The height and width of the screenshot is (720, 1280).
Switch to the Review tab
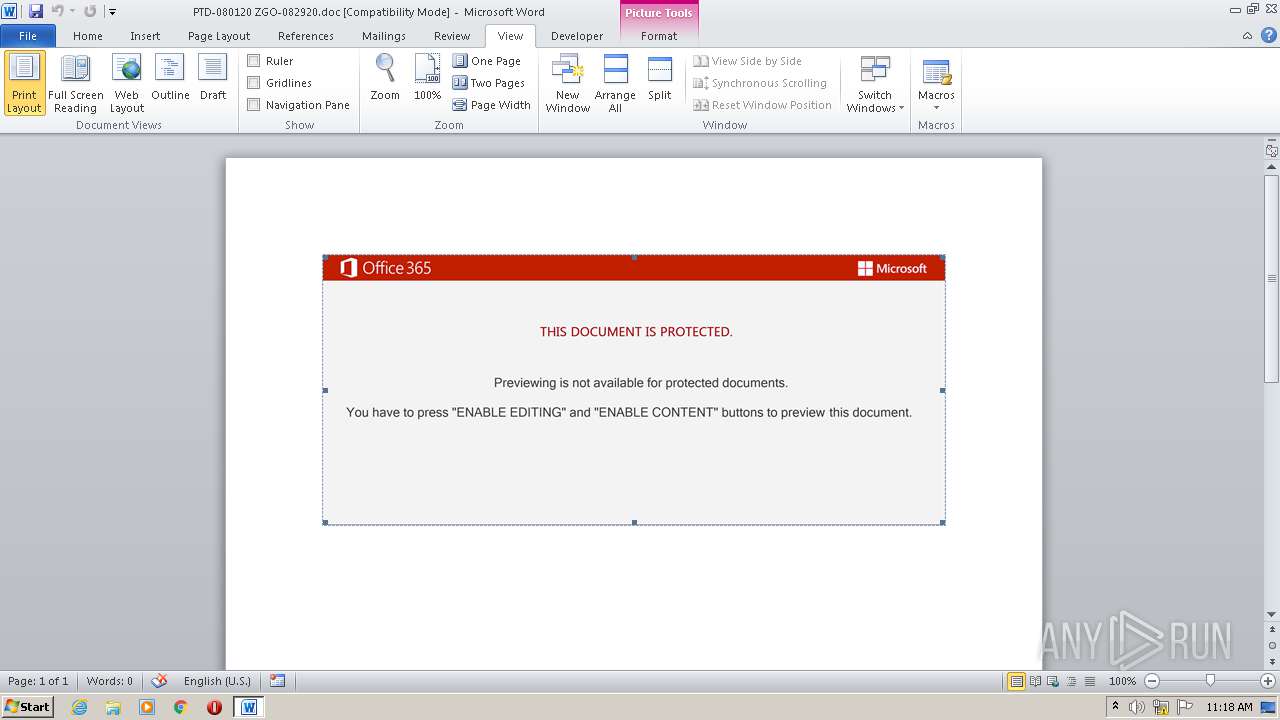pyautogui.click(x=452, y=36)
